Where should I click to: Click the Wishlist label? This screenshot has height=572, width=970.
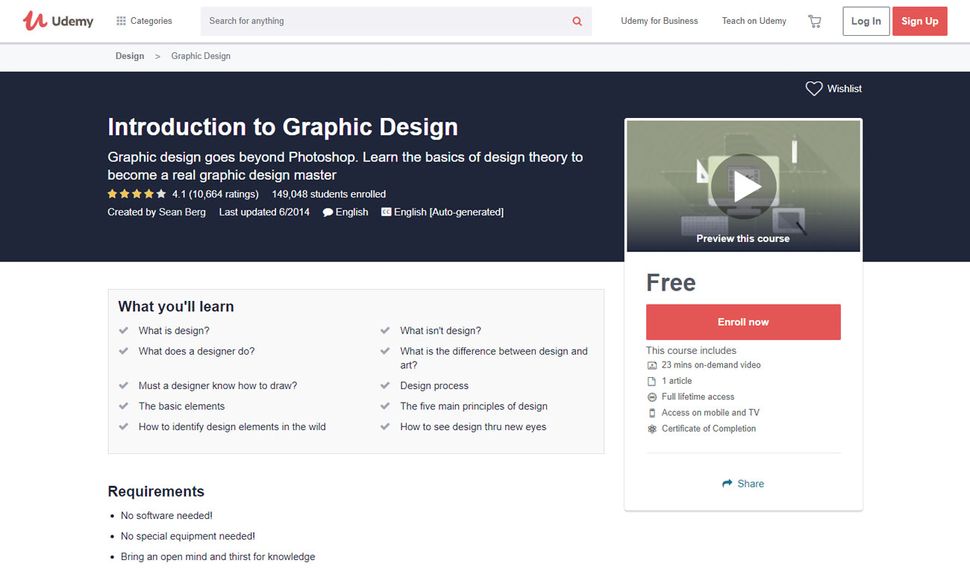844,89
